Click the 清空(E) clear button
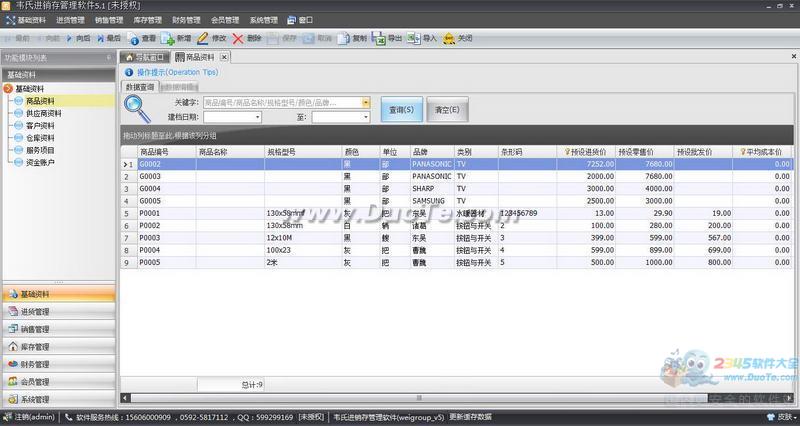Viewport: 800px width, 426px height. point(447,110)
